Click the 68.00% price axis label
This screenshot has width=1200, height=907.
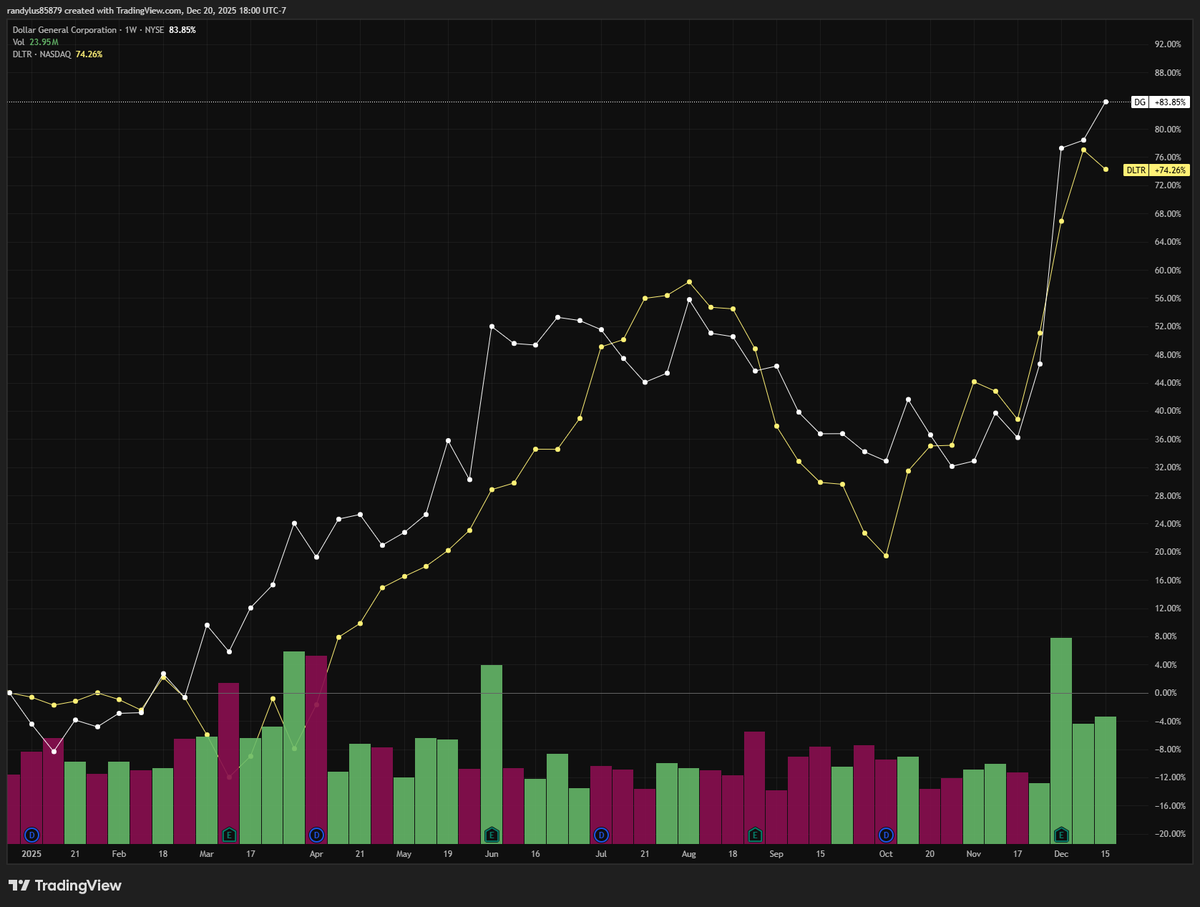pos(1167,214)
